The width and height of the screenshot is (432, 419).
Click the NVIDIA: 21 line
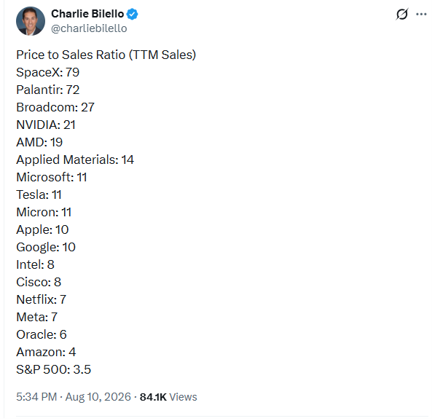pyautogui.click(x=46, y=125)
